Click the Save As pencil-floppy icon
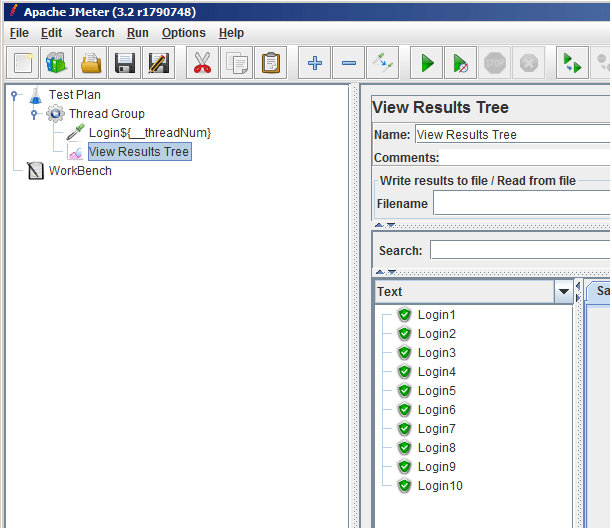Viewport: 612px width, 529px height. tap(158, 63)
